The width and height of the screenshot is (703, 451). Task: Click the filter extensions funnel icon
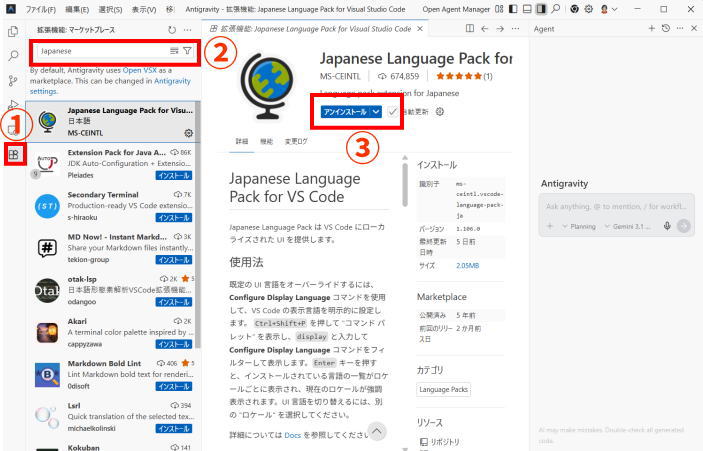tap(187, 50)
